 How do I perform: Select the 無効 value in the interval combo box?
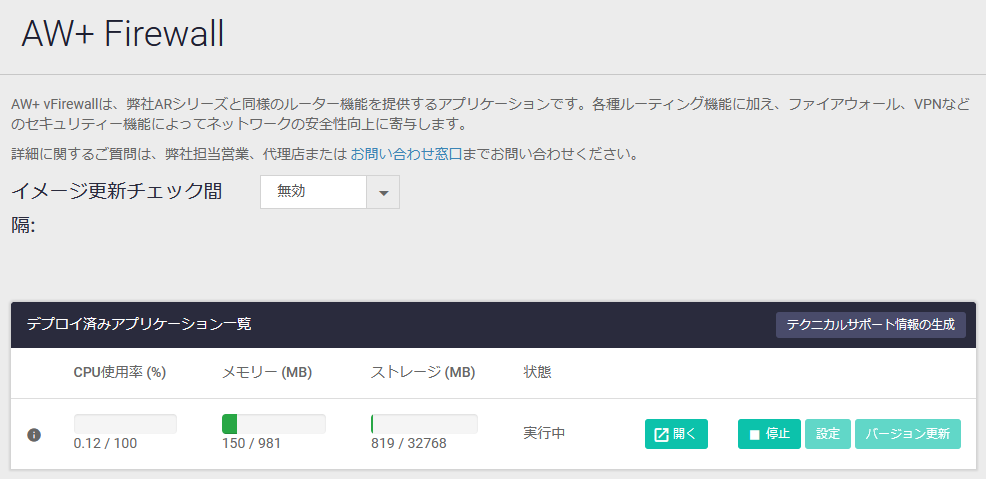point(313,192)
